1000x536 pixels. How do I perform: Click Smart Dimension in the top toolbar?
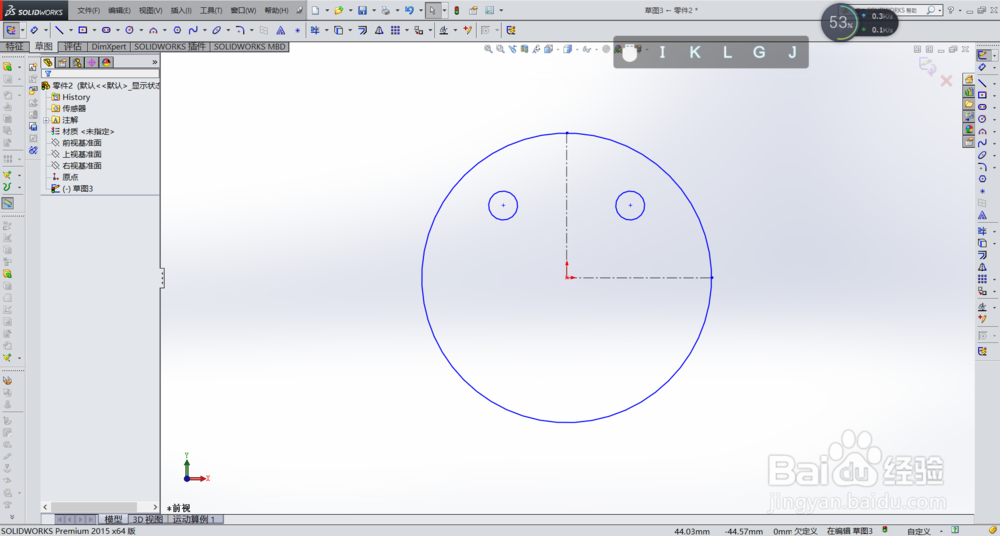34,30
